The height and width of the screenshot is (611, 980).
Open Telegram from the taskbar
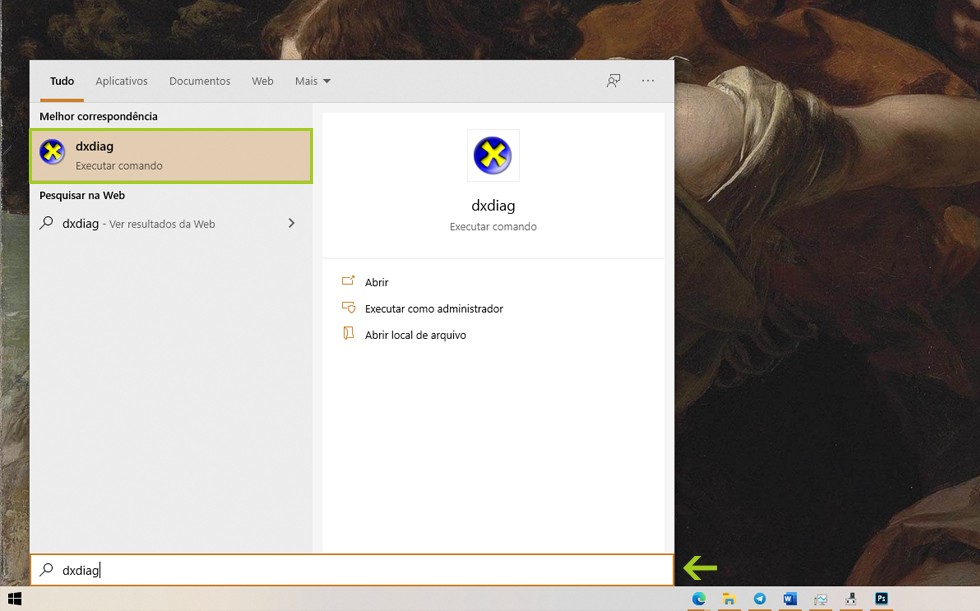[x=760, y=599]
